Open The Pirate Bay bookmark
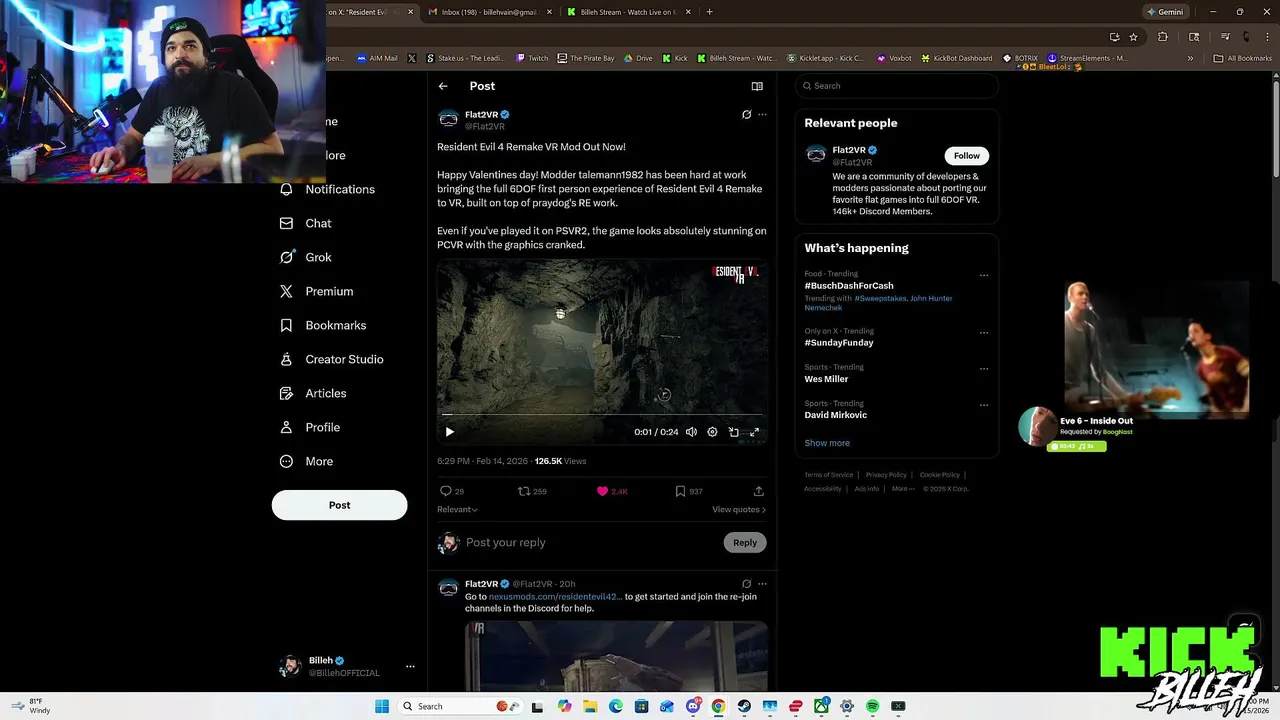 click(x=586, y=58)
